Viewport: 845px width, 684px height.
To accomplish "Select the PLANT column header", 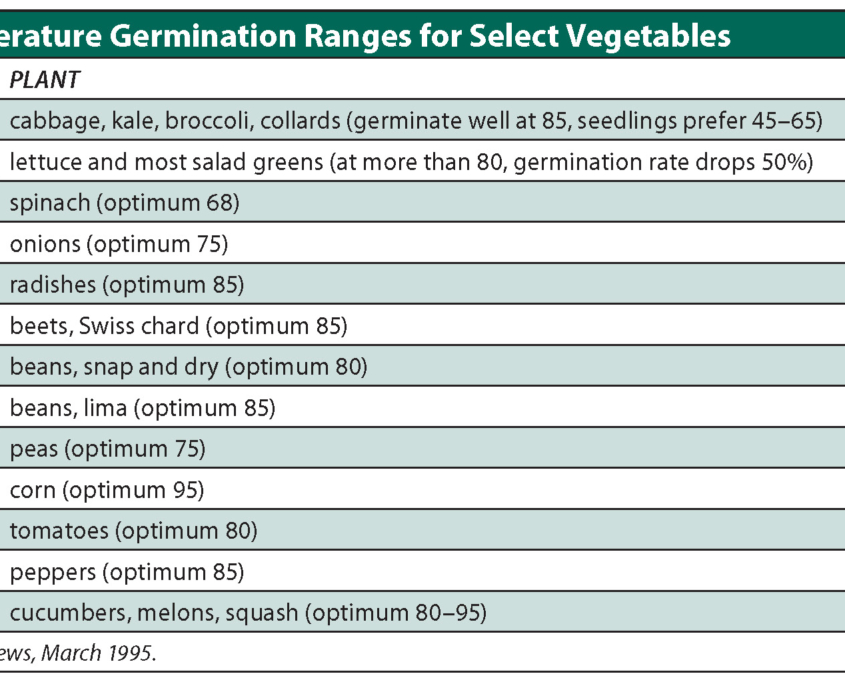I will [x=45, y=79].
